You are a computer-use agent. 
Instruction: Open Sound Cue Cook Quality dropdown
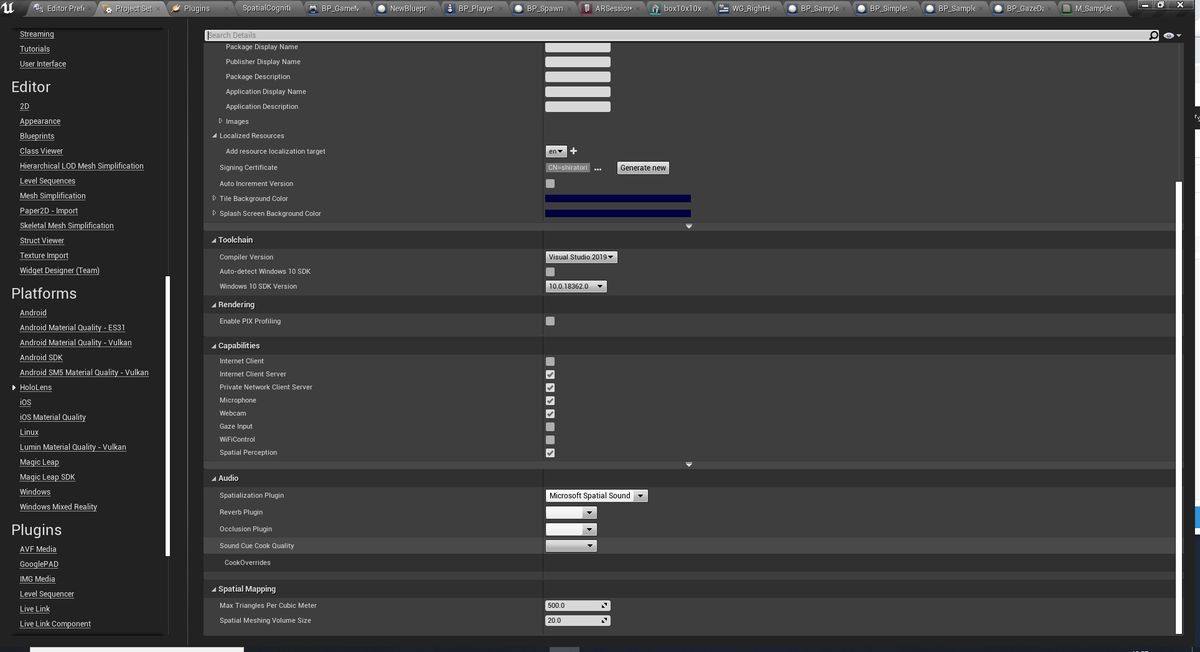pos(571,546)
